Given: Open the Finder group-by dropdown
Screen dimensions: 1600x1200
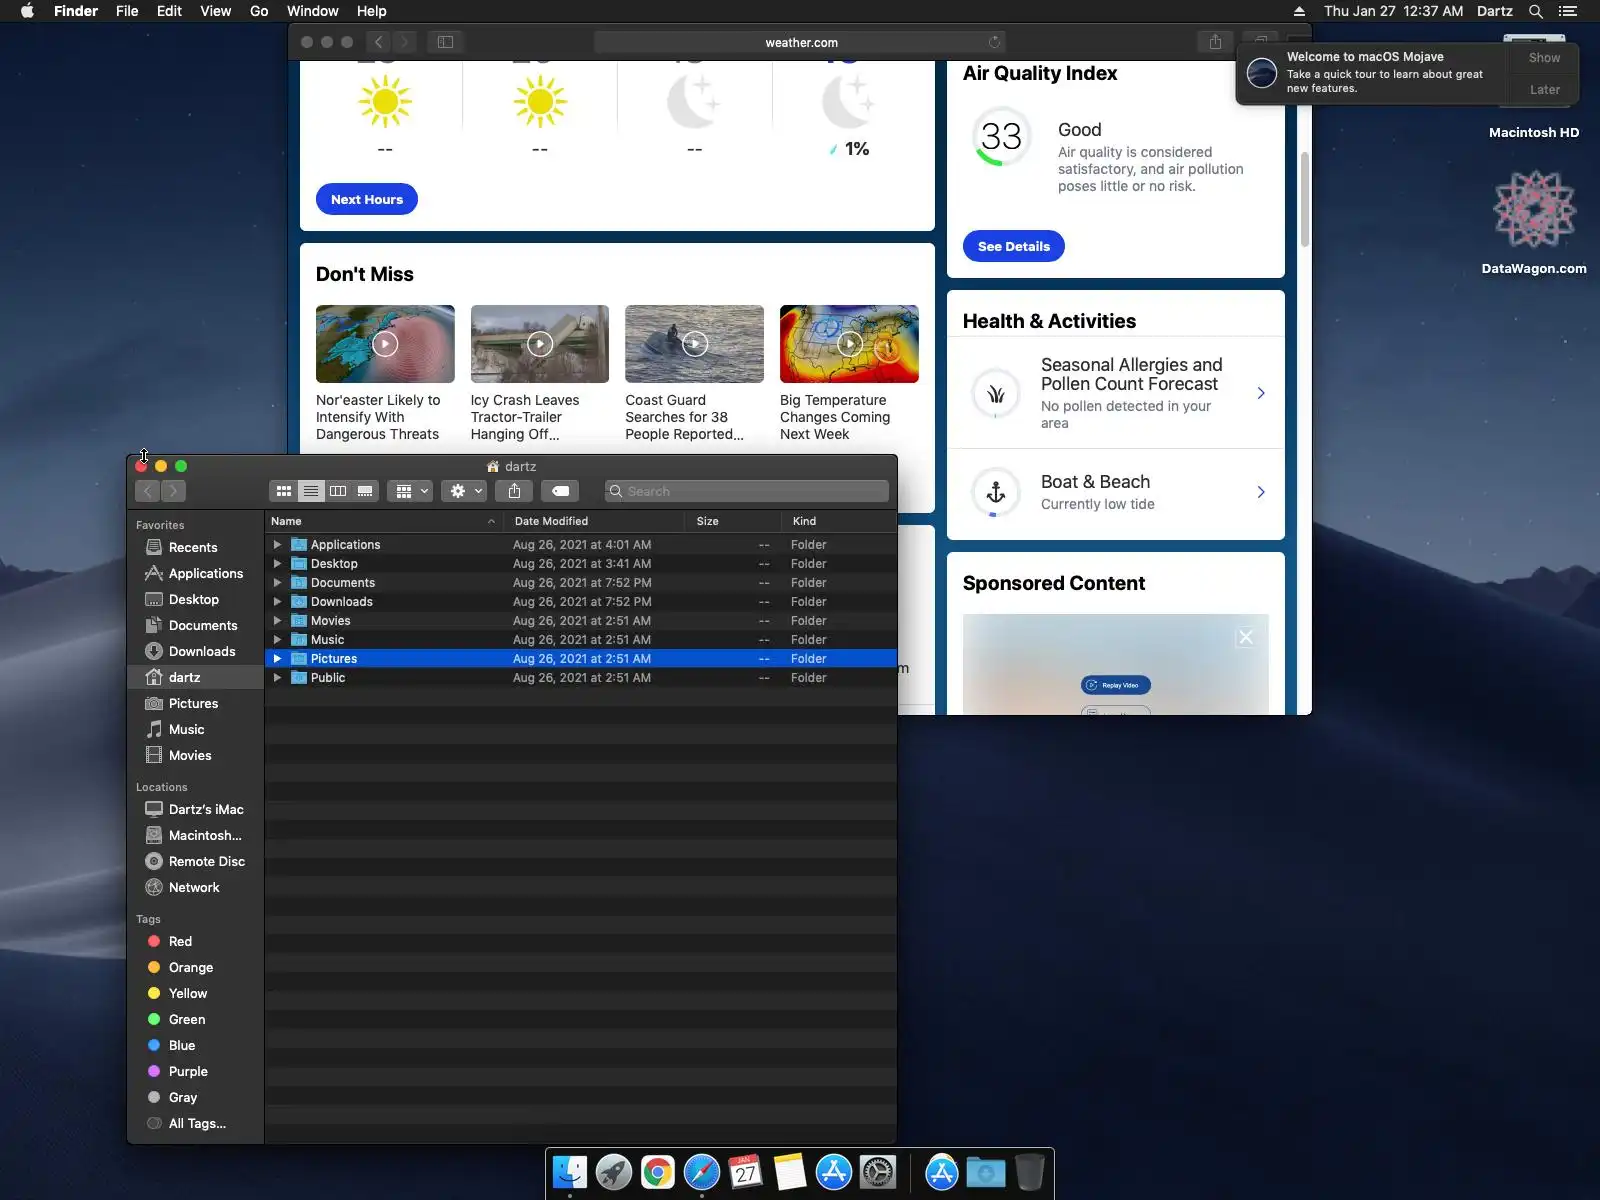Looking at the screenshot, I should [x=410, y=491].
